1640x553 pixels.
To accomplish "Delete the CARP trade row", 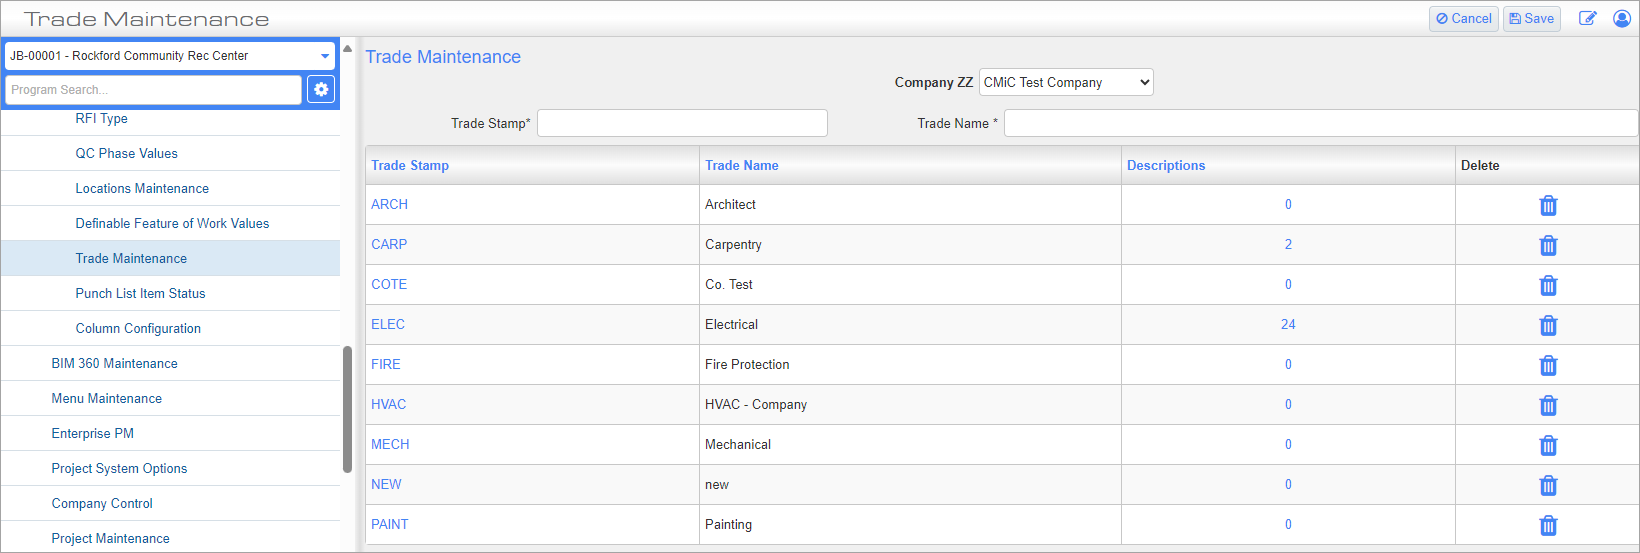I will (x=1548, y=245).
